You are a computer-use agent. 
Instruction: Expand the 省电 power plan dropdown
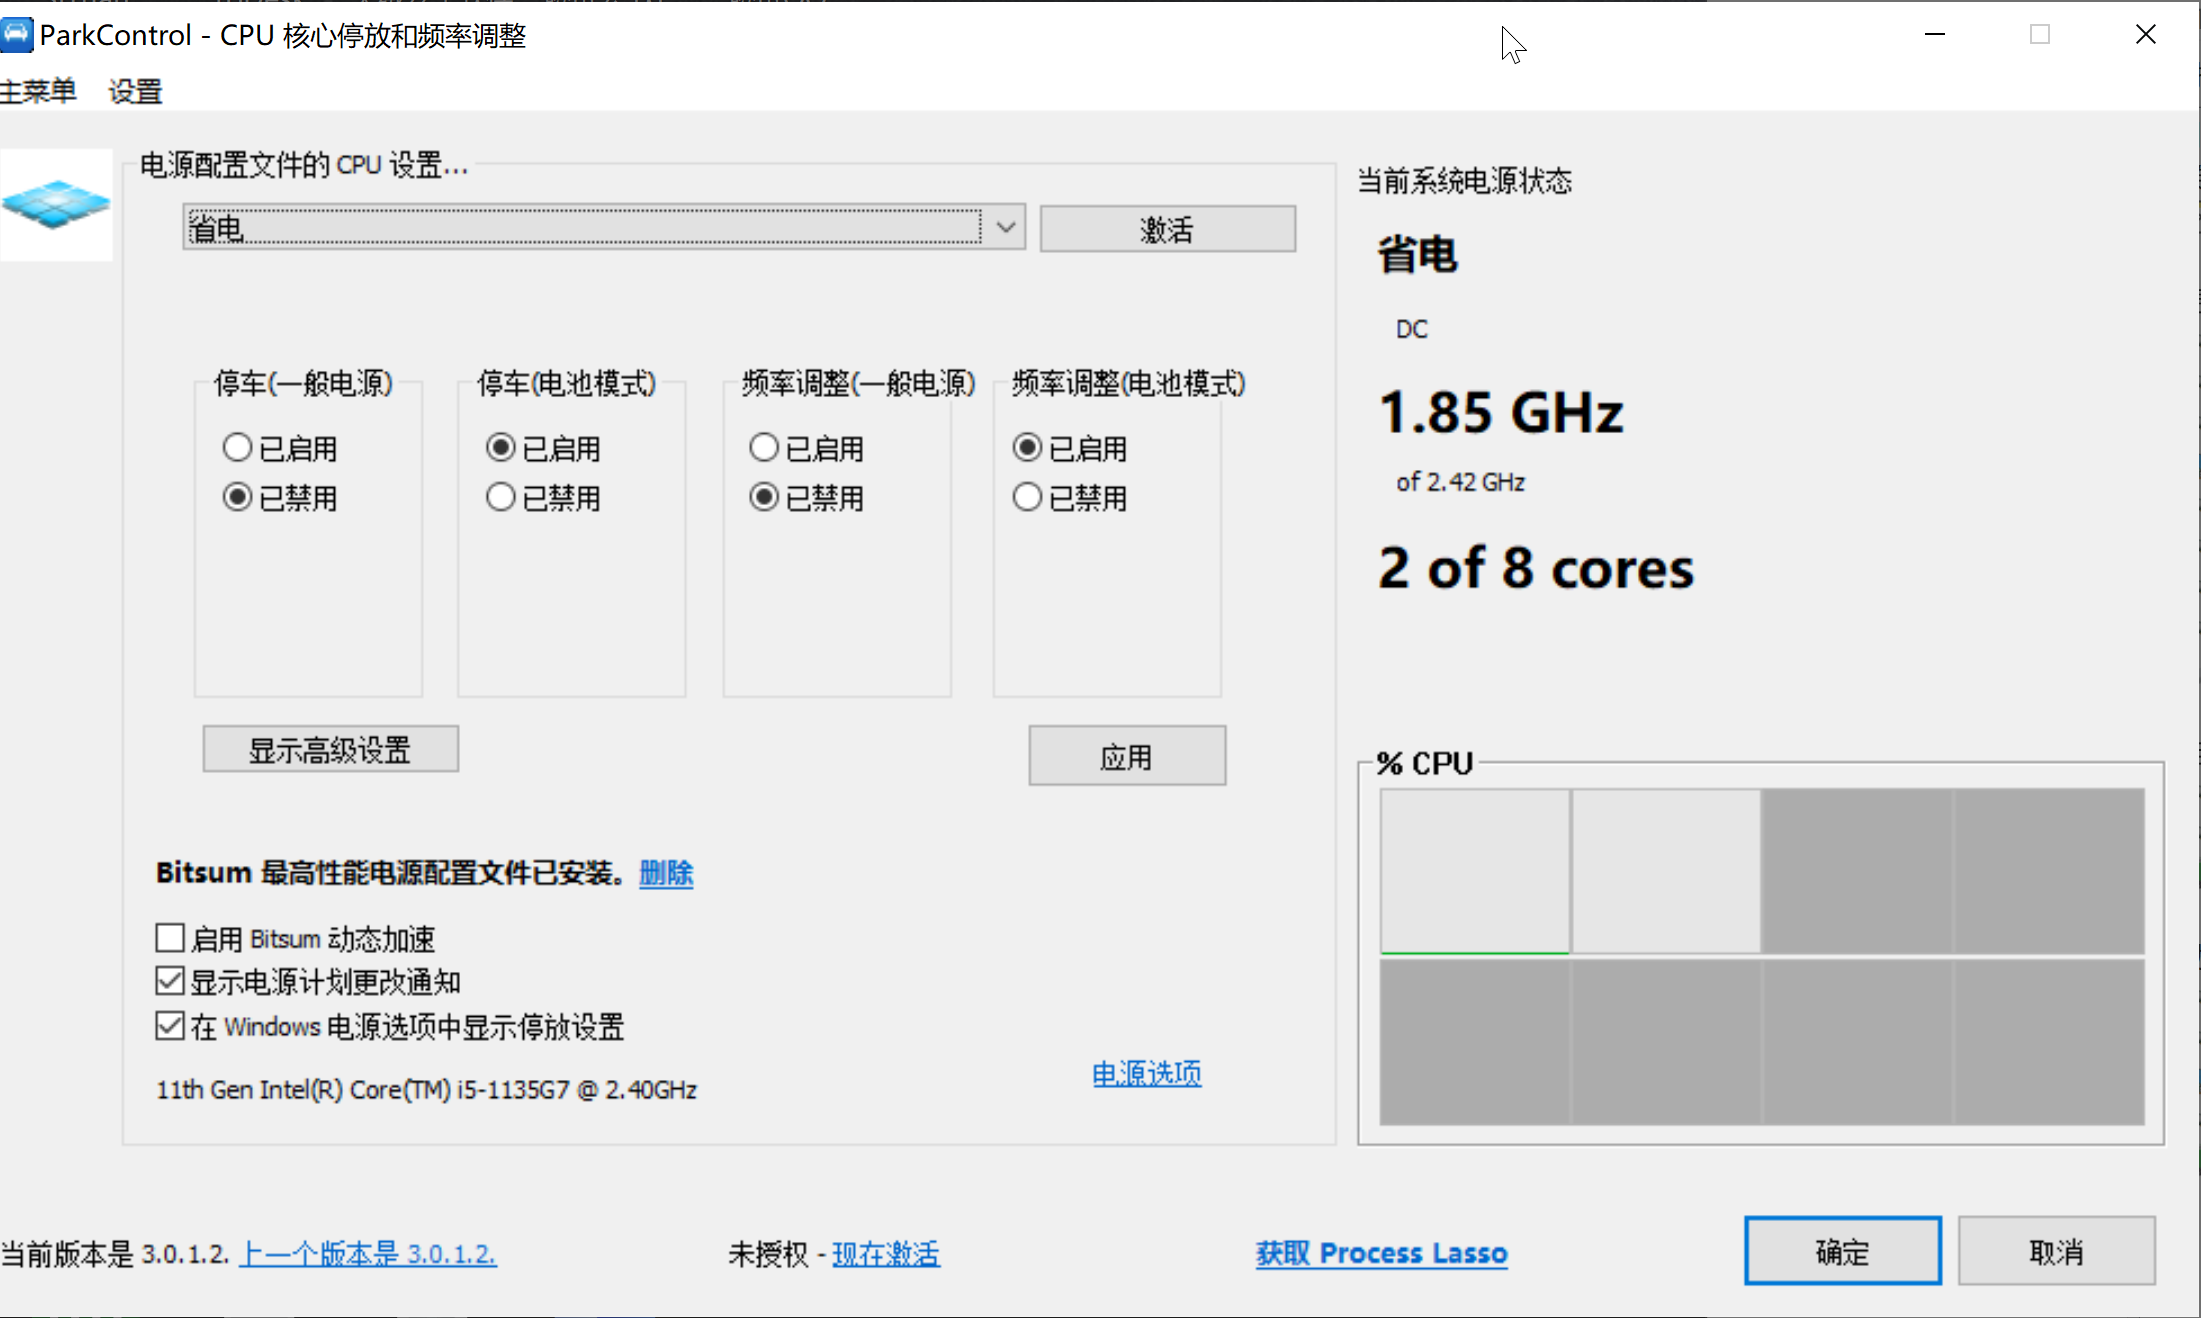[1006, 228]
